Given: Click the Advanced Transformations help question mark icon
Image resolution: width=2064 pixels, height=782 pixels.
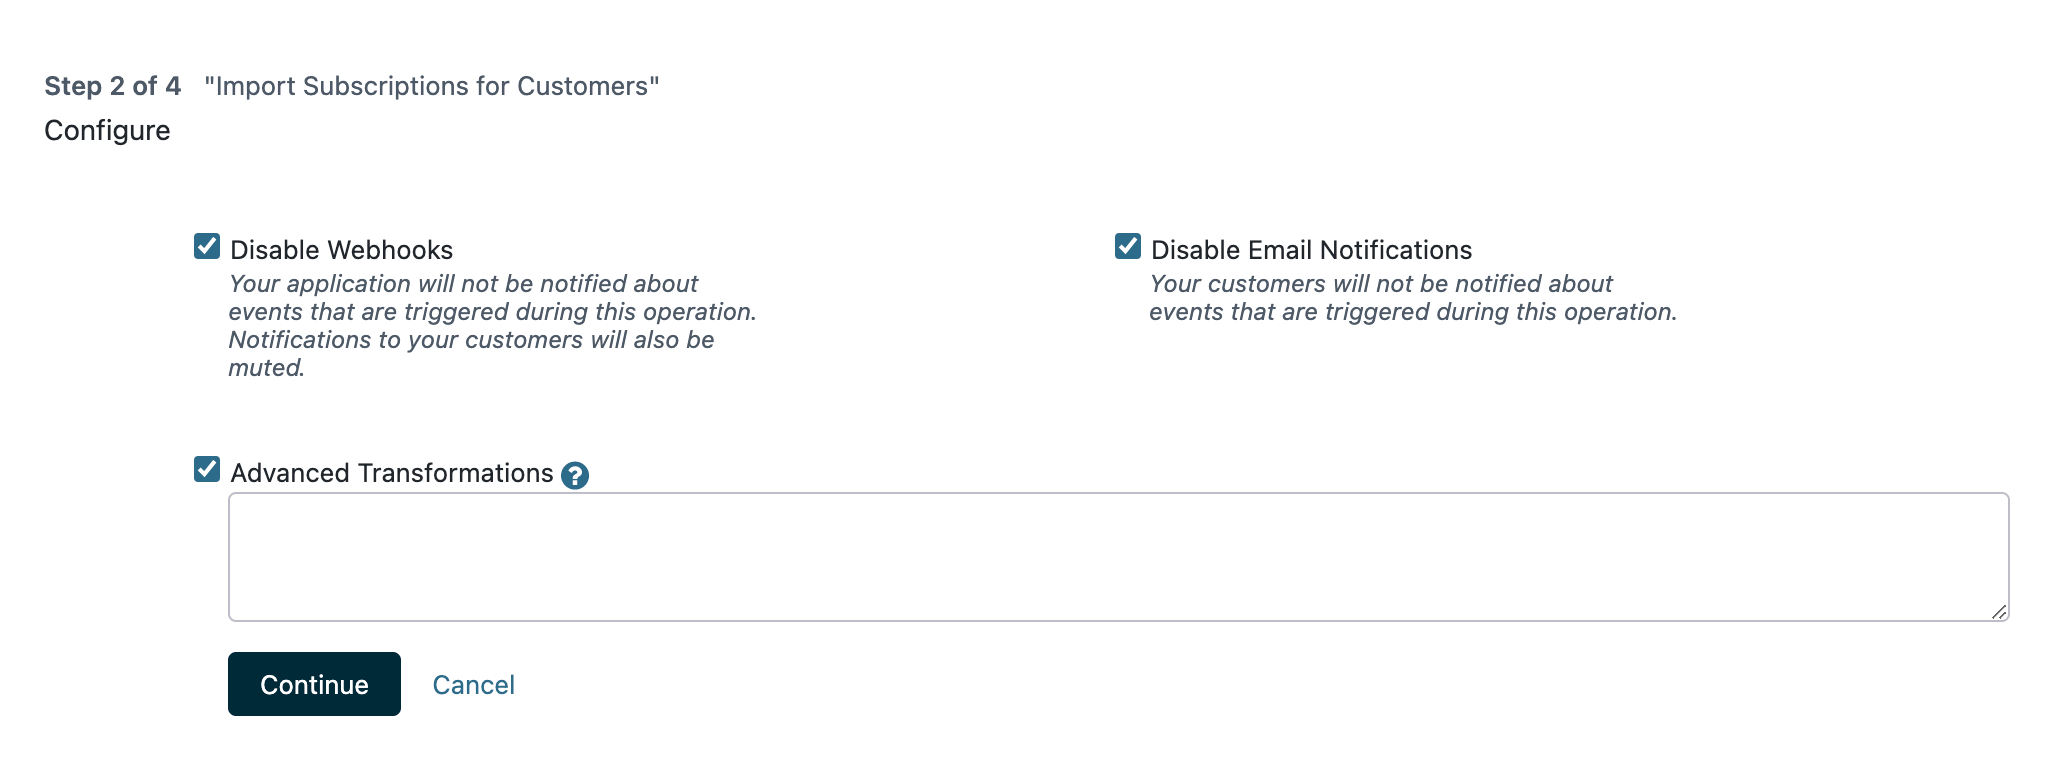Looking at the screenshot, I should [x=575, y=475].
